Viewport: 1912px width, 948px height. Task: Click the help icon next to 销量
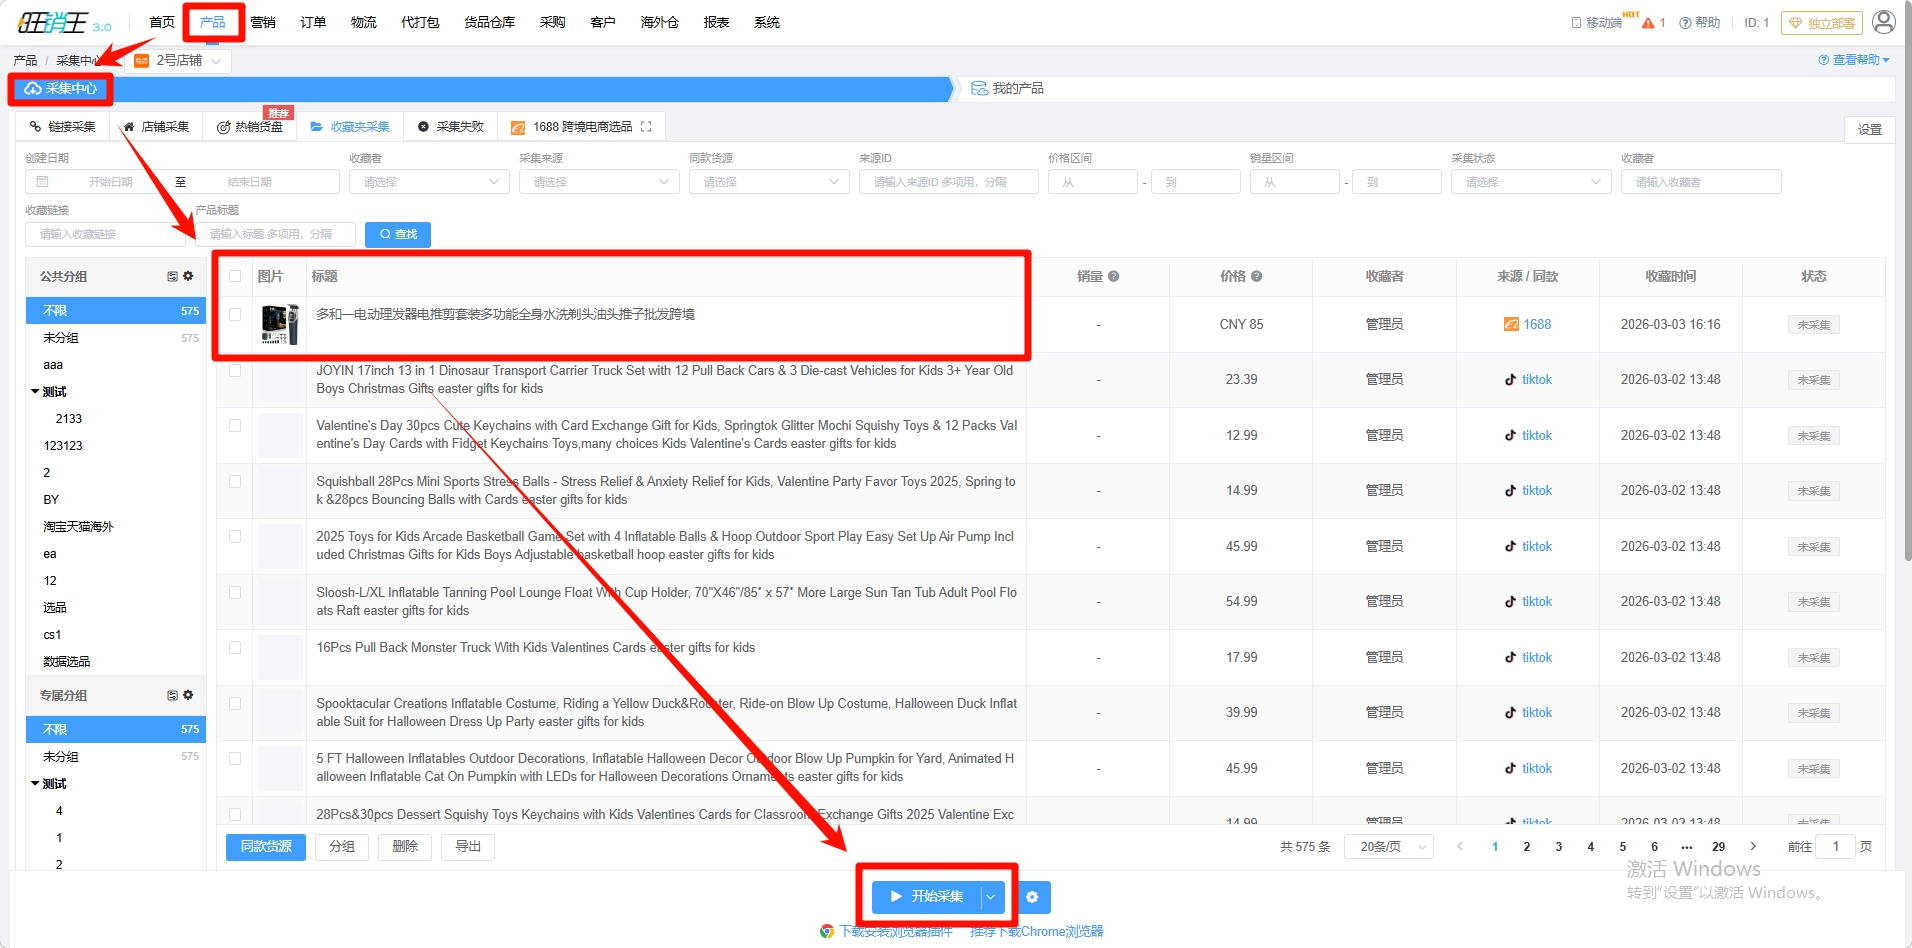coord(1113,277)
